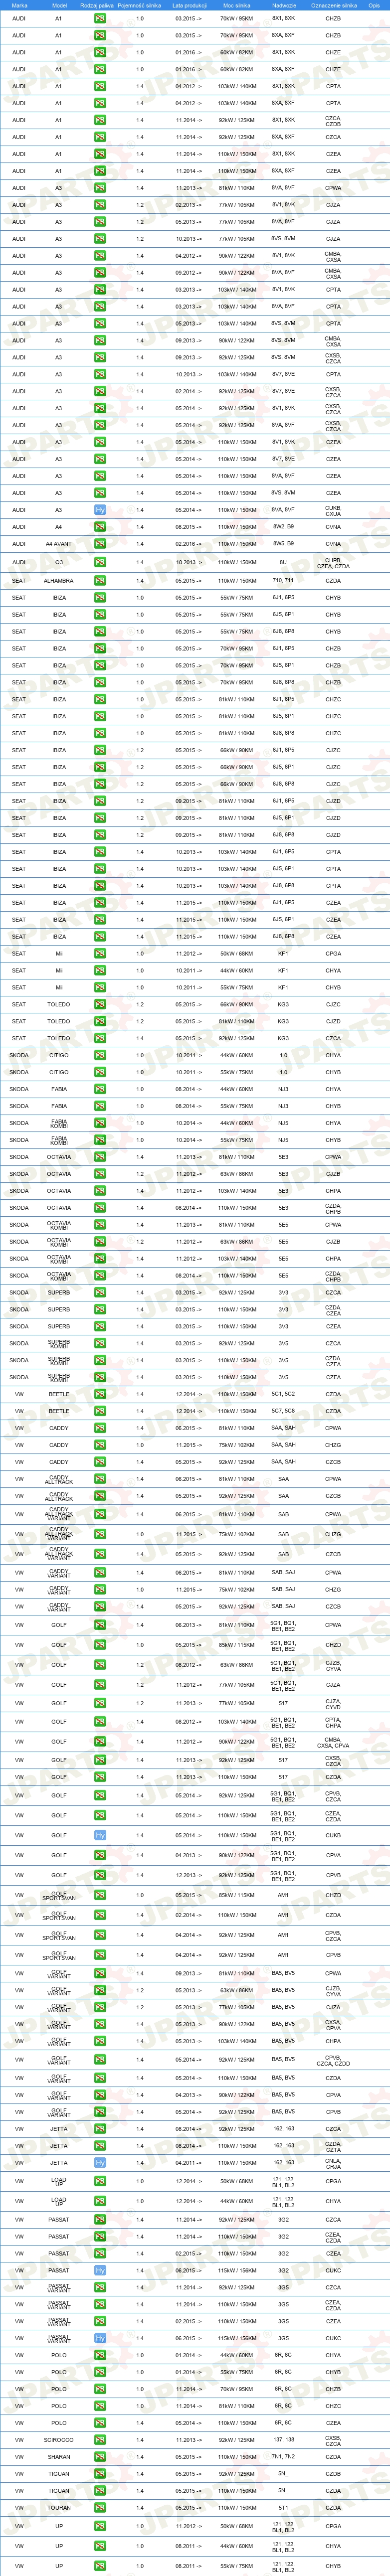Image resolution: width=390 pixels, height=2576 pixels.
Task: Click the petrol fuel icon in the AUDI A4 row
Action: (x=100, y=527)
